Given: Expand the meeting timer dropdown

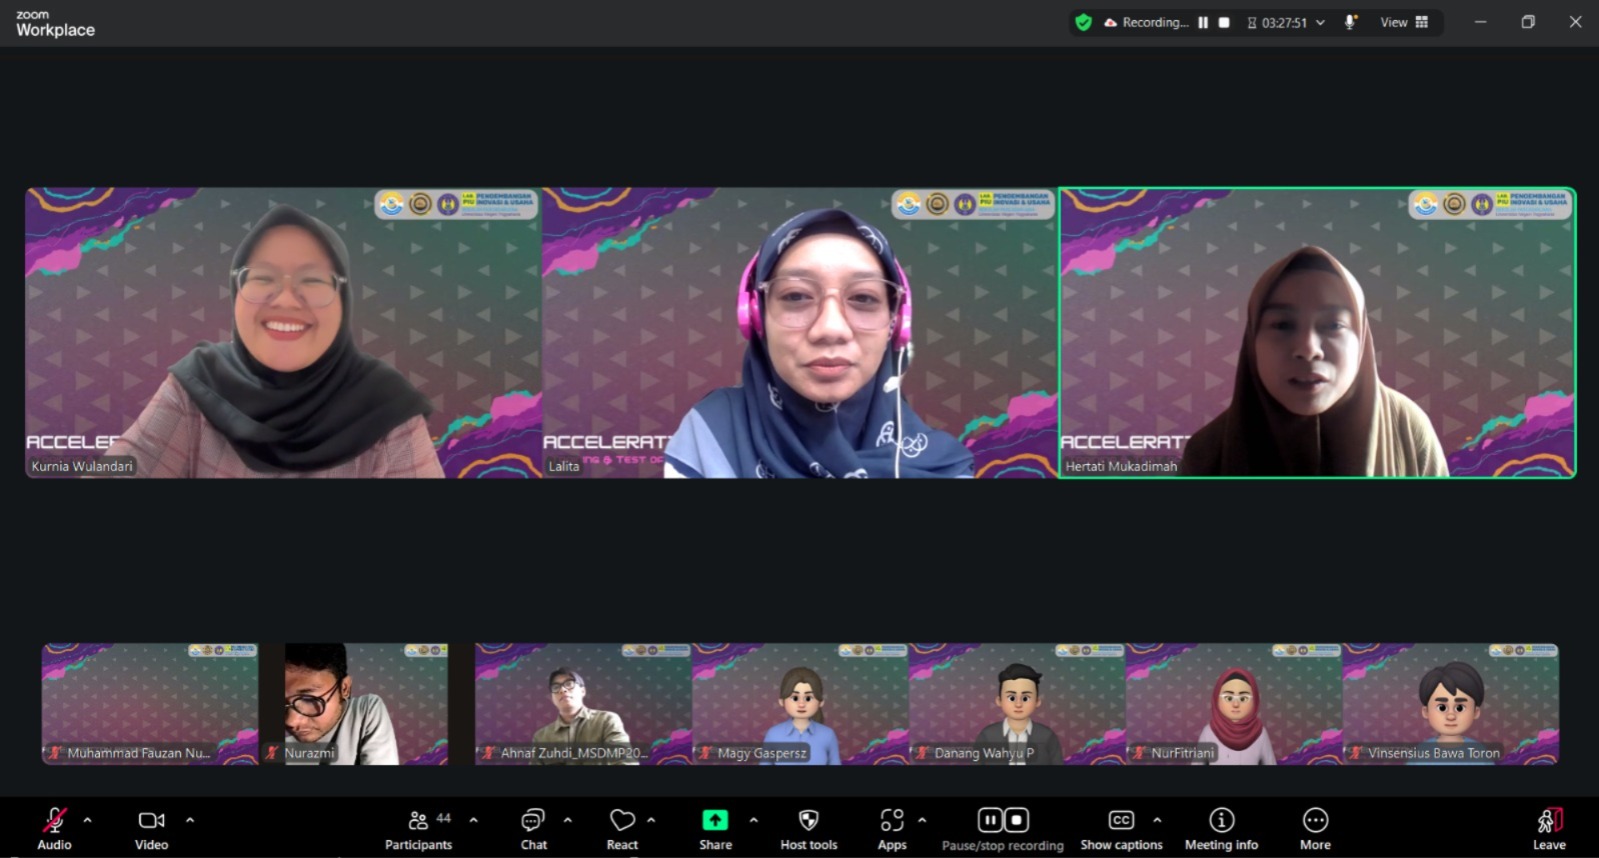Looking at the screenshot, I should coord(1320,23).
